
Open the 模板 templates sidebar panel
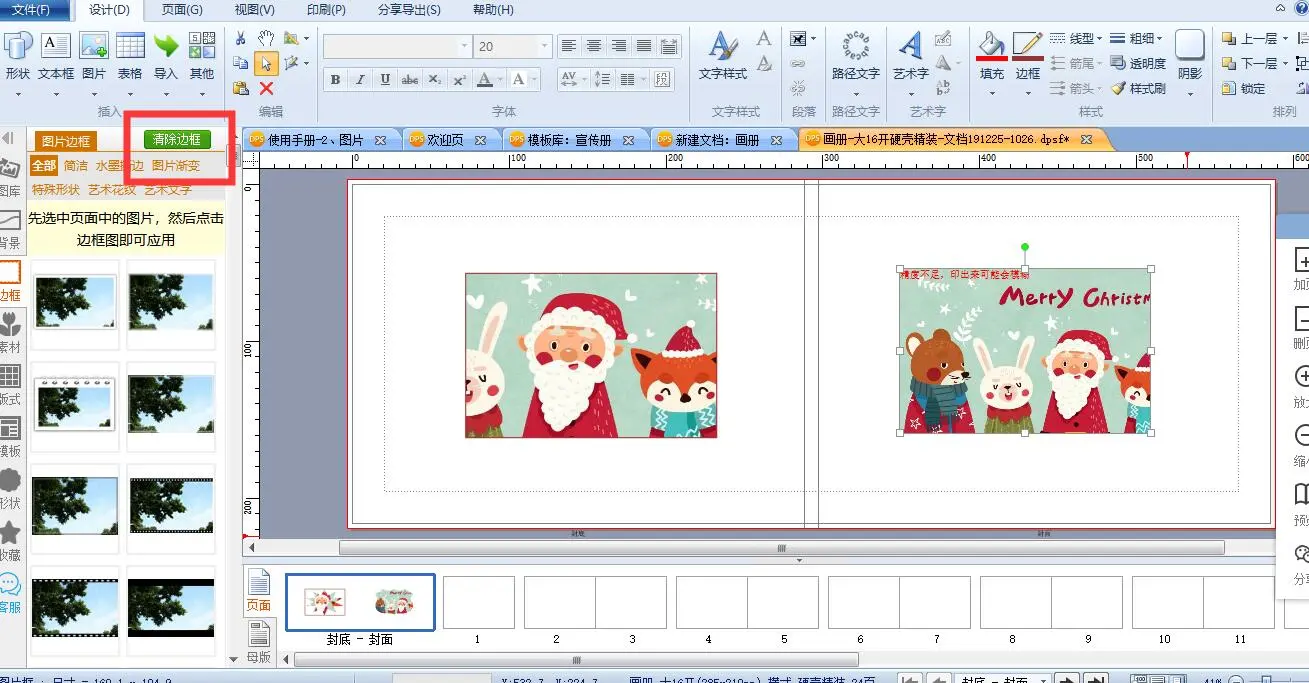[x=10, y=435]
